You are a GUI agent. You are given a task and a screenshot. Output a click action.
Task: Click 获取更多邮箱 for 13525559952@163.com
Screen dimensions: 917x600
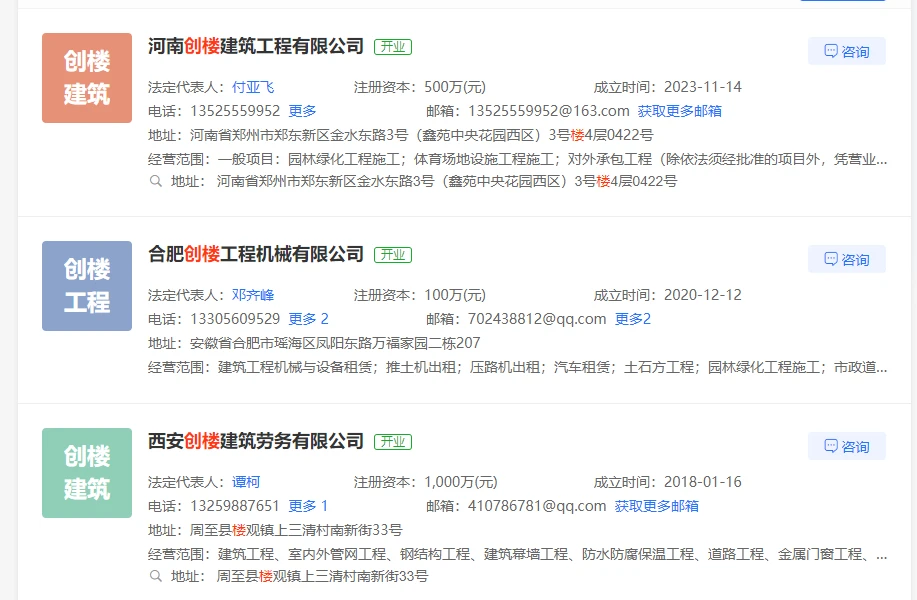pyautogui.click(x=680, y=111)
